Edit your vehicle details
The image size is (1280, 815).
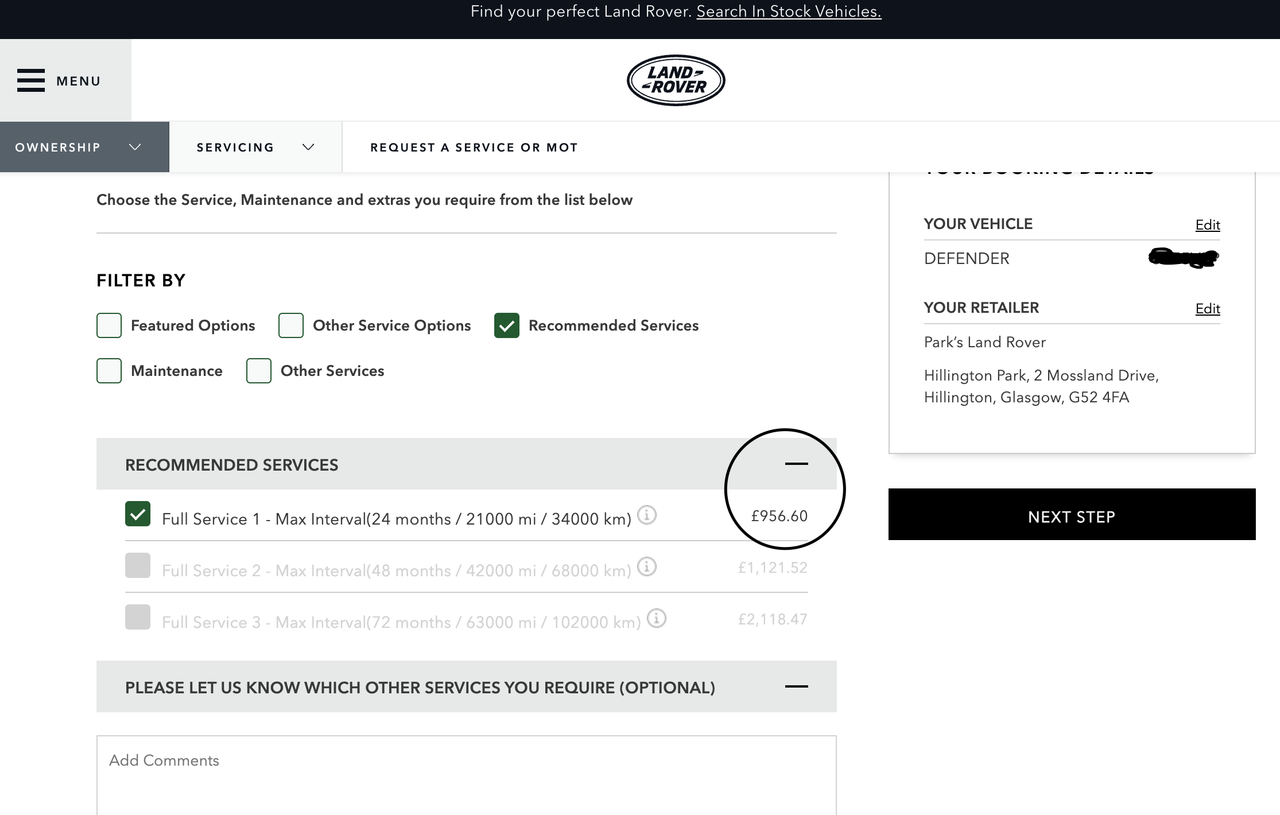1208,225
